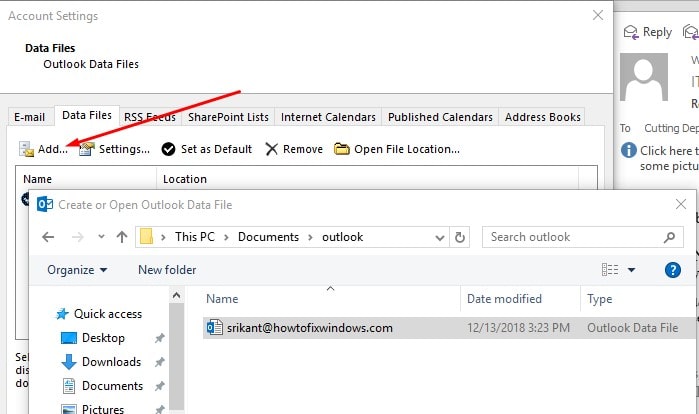Click the Outlook data file icon
This screenshot has width=699, height=414.
click(214, 328)
